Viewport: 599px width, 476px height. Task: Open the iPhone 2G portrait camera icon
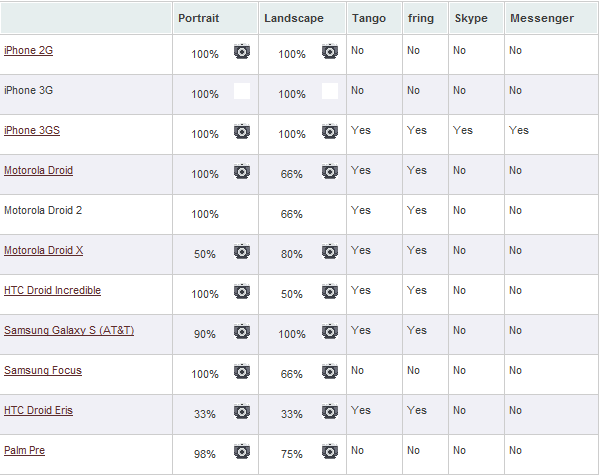242,51
